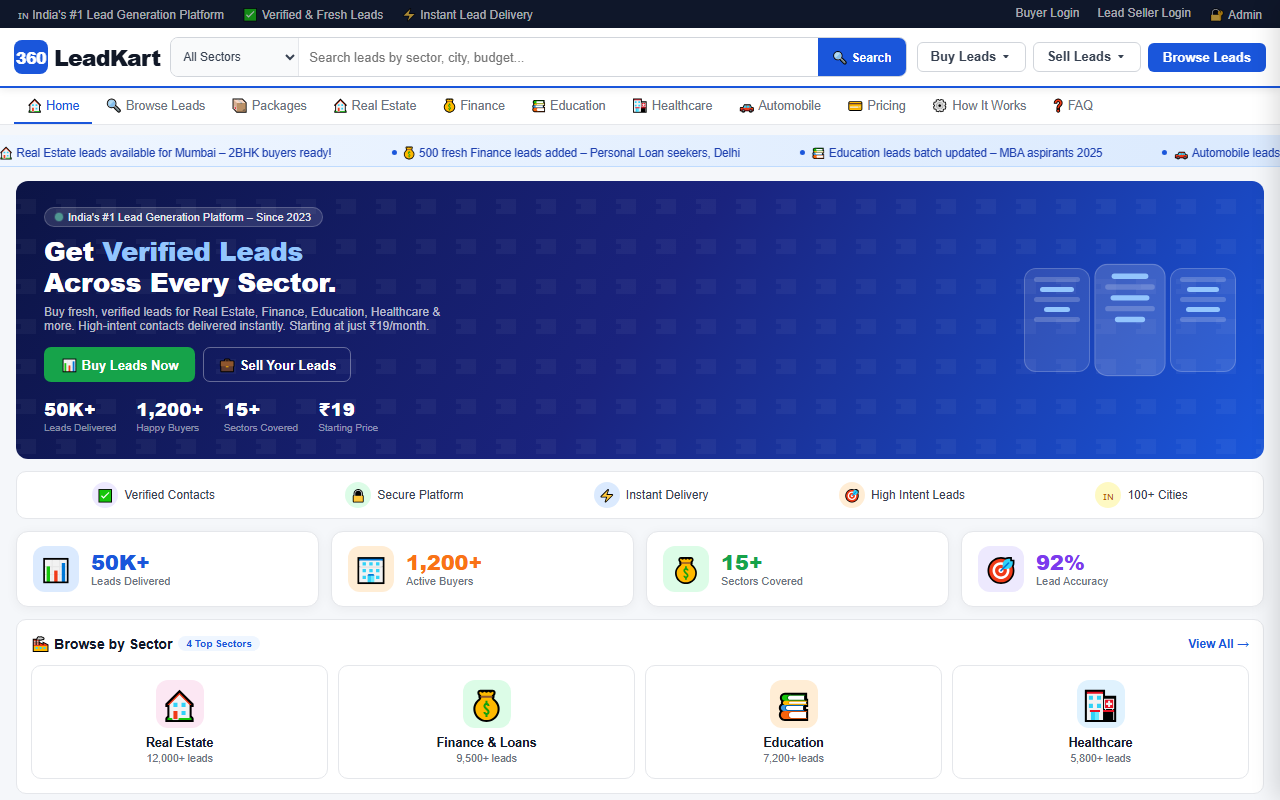Screen dimensions: 1280x800
Task: Click the 12,000+ leads count text
Action: tap(180, 759)
